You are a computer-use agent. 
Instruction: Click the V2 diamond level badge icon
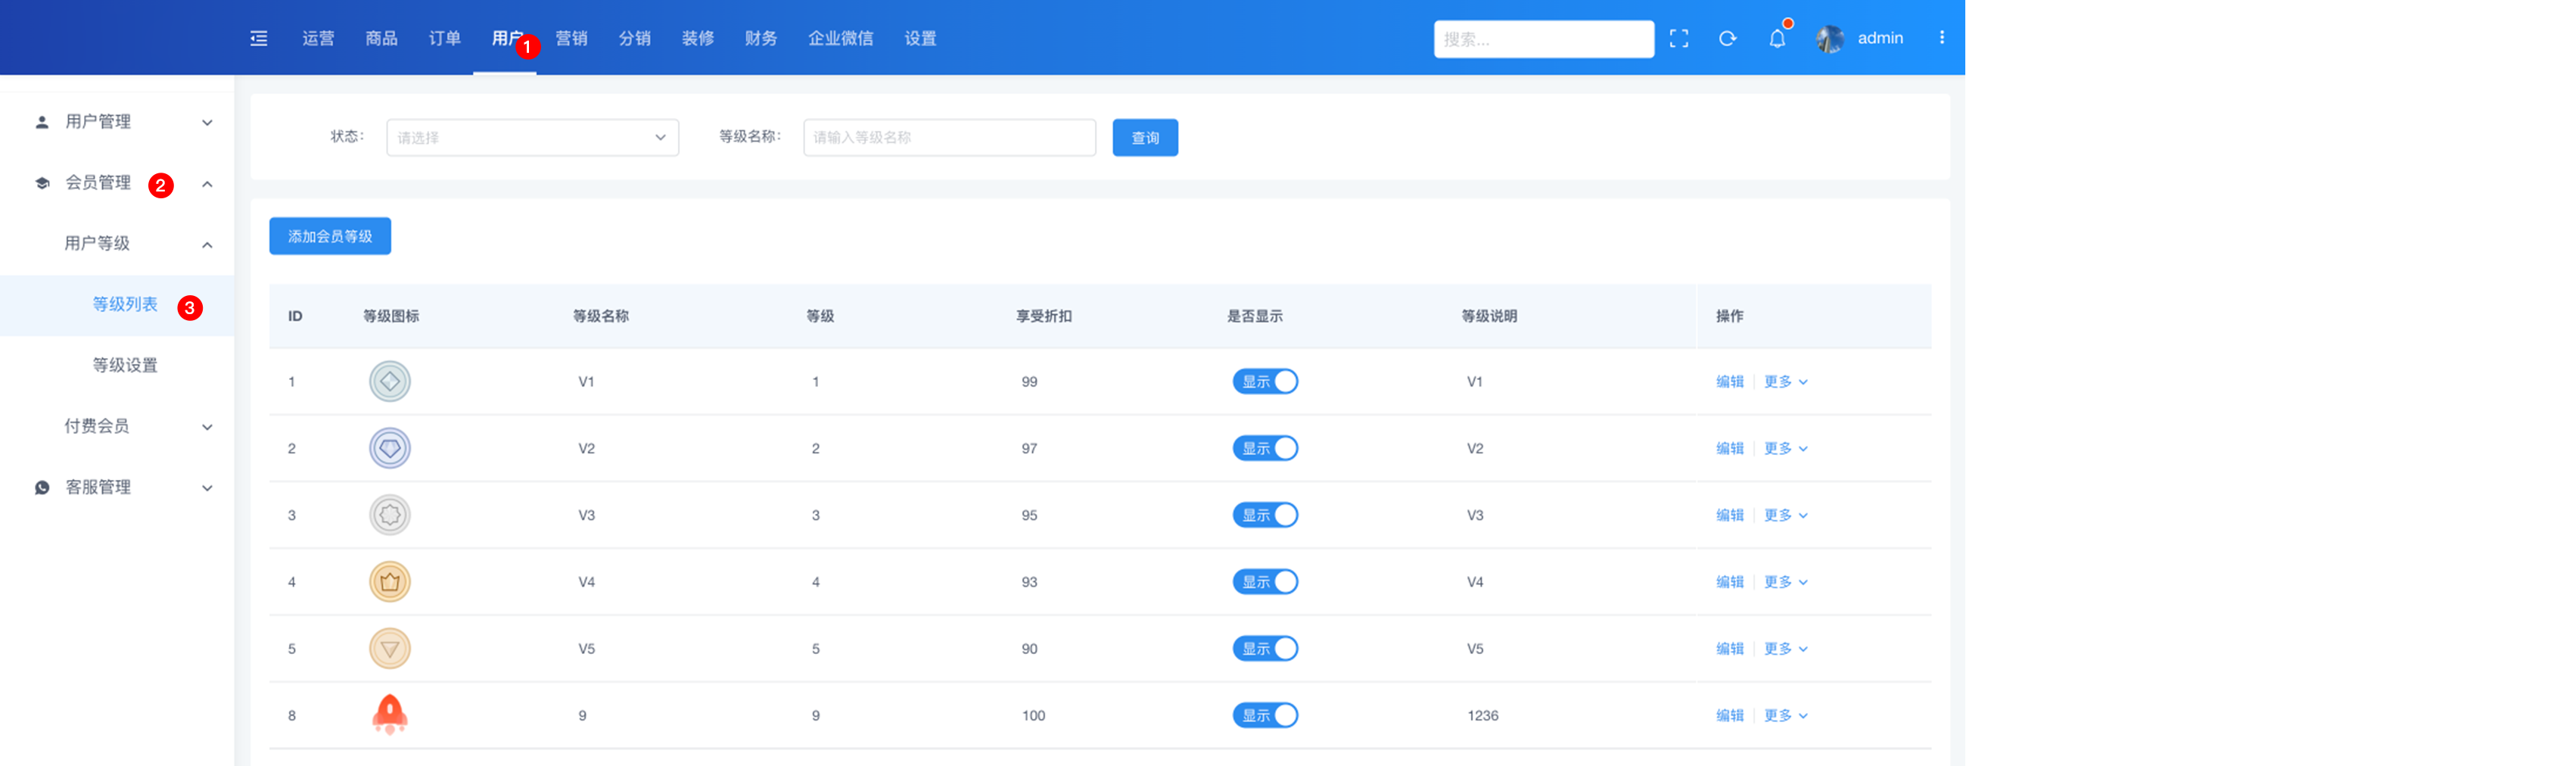[x=390, y=448]
